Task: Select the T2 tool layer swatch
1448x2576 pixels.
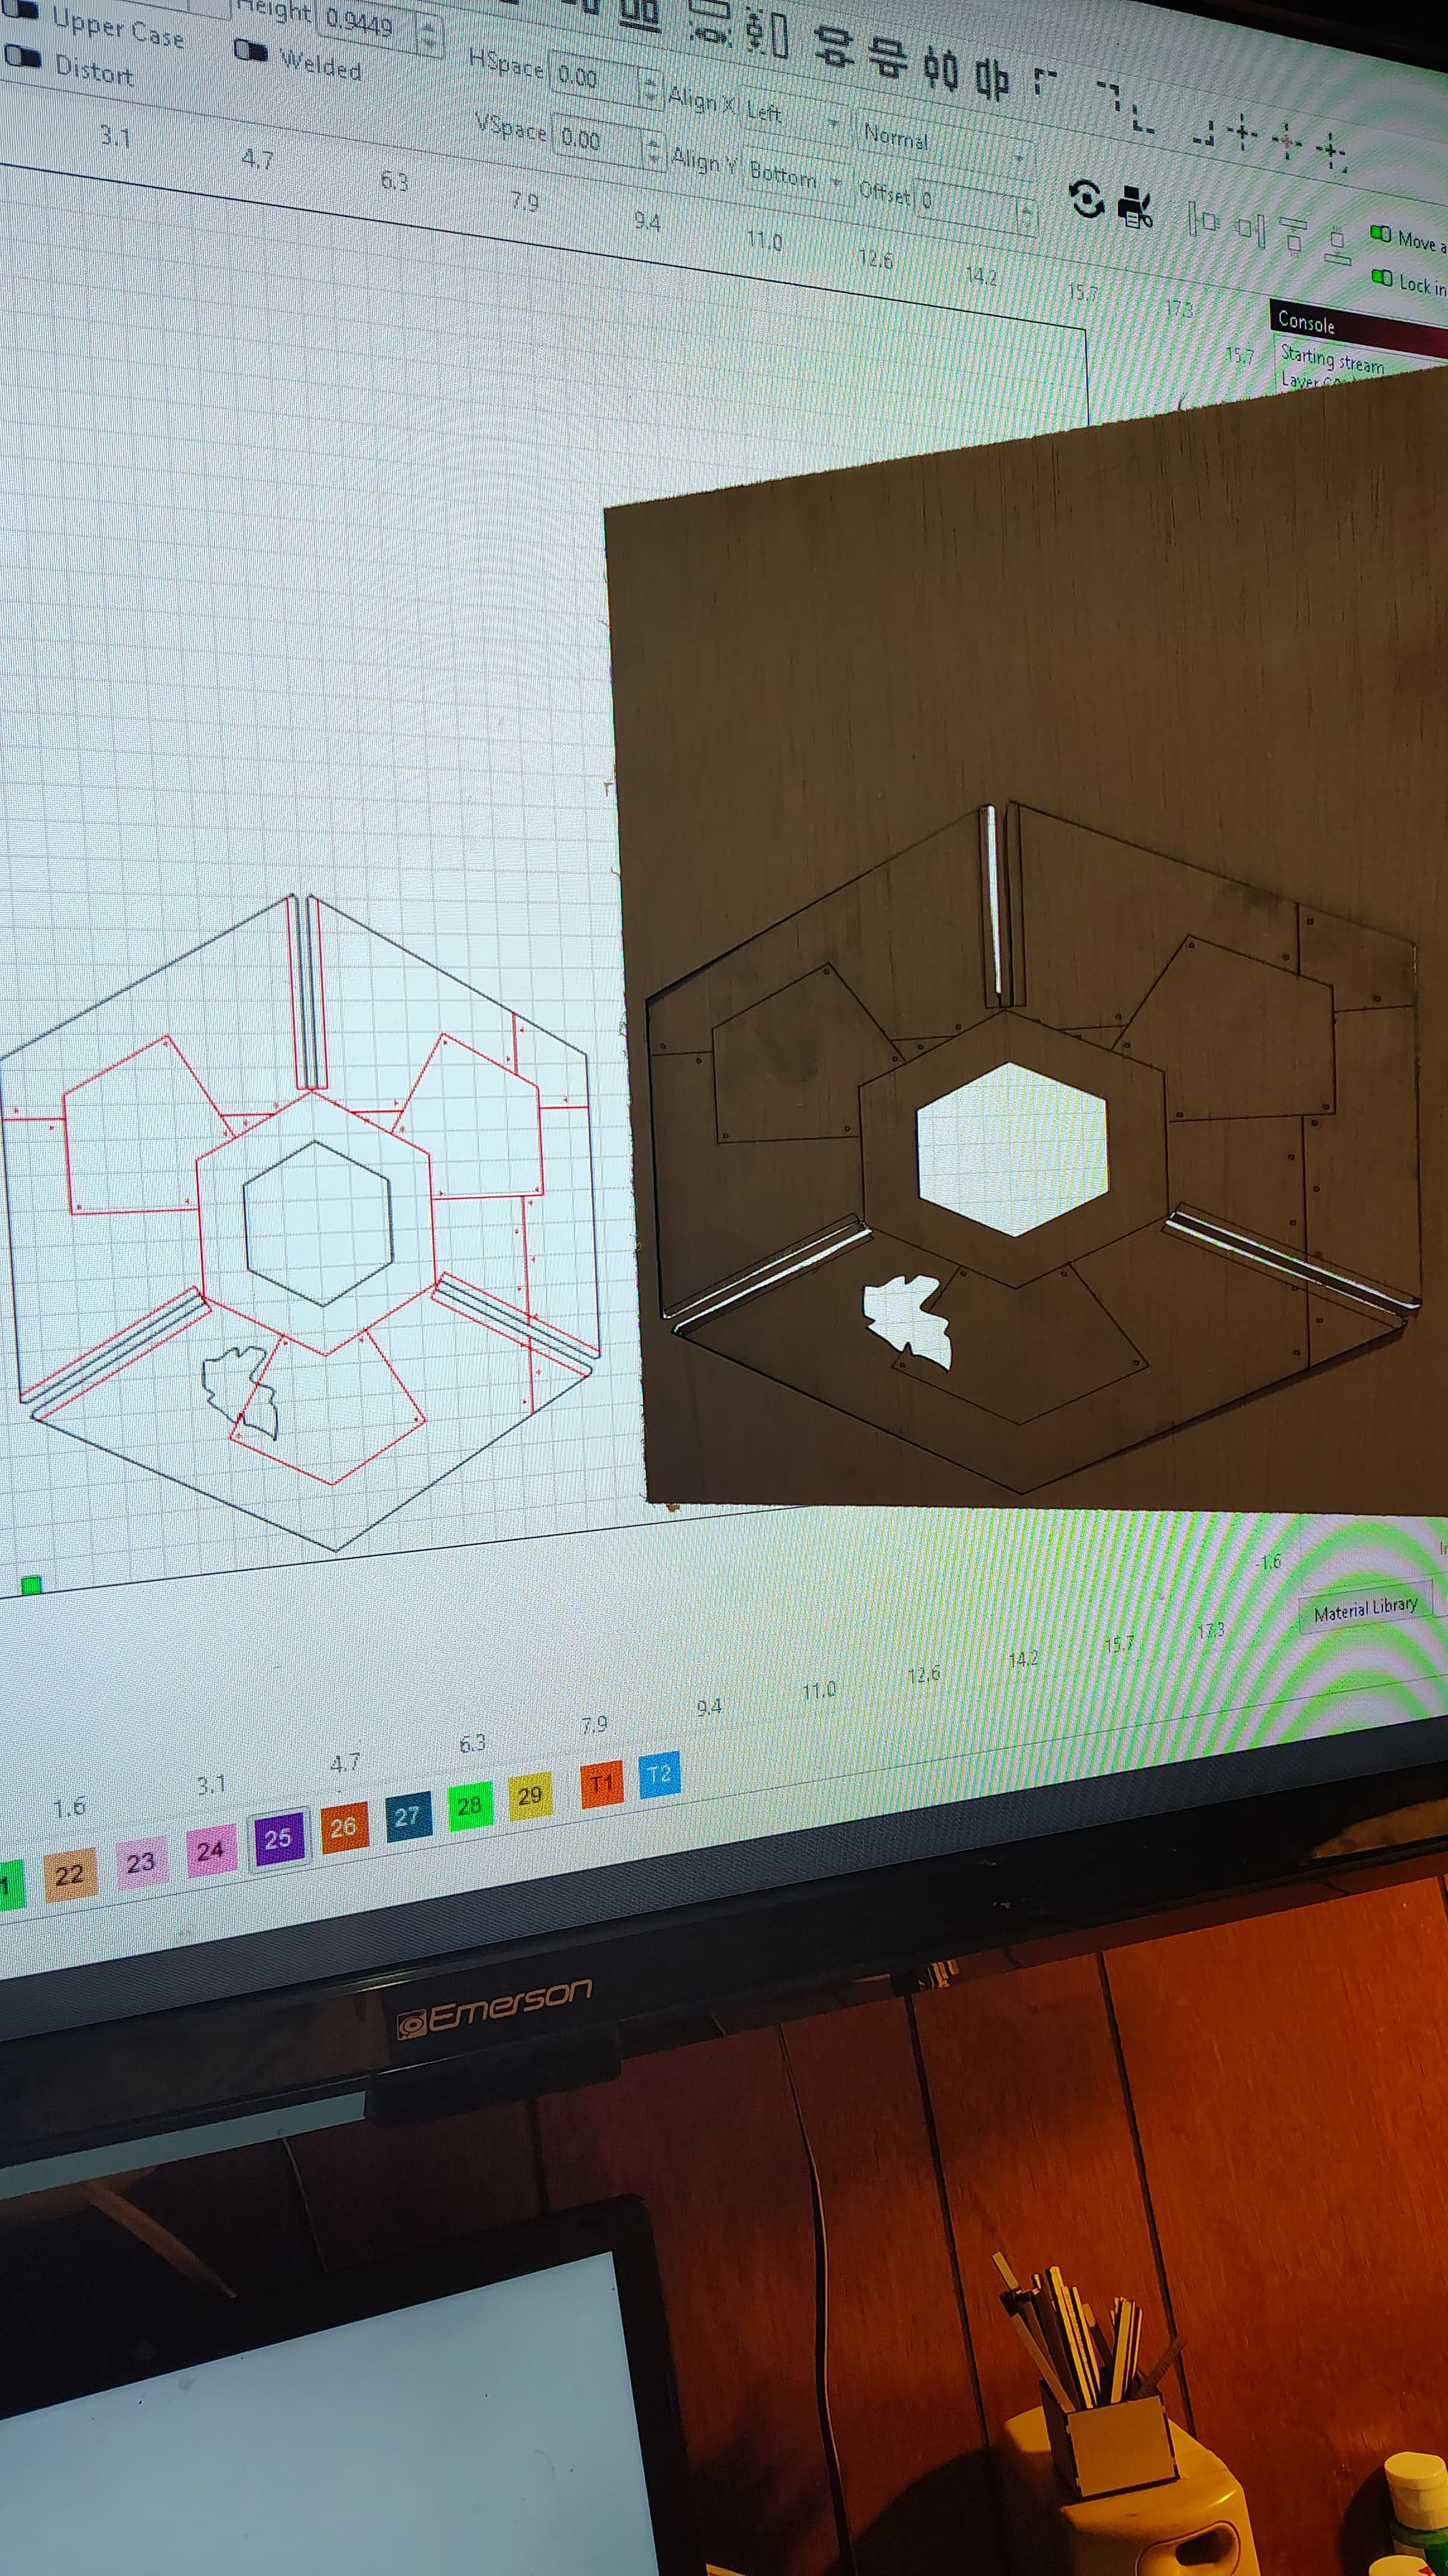Action: [659, 1775]
